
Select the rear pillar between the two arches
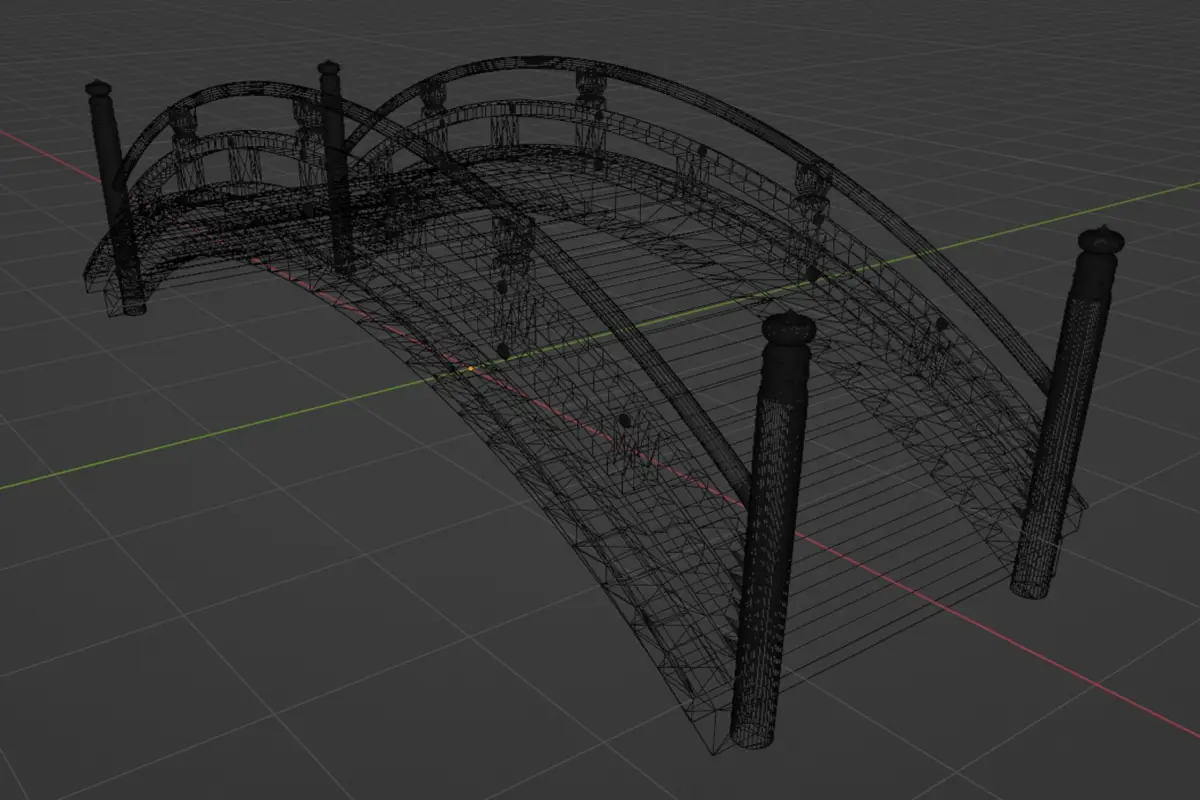coord(337,166)
